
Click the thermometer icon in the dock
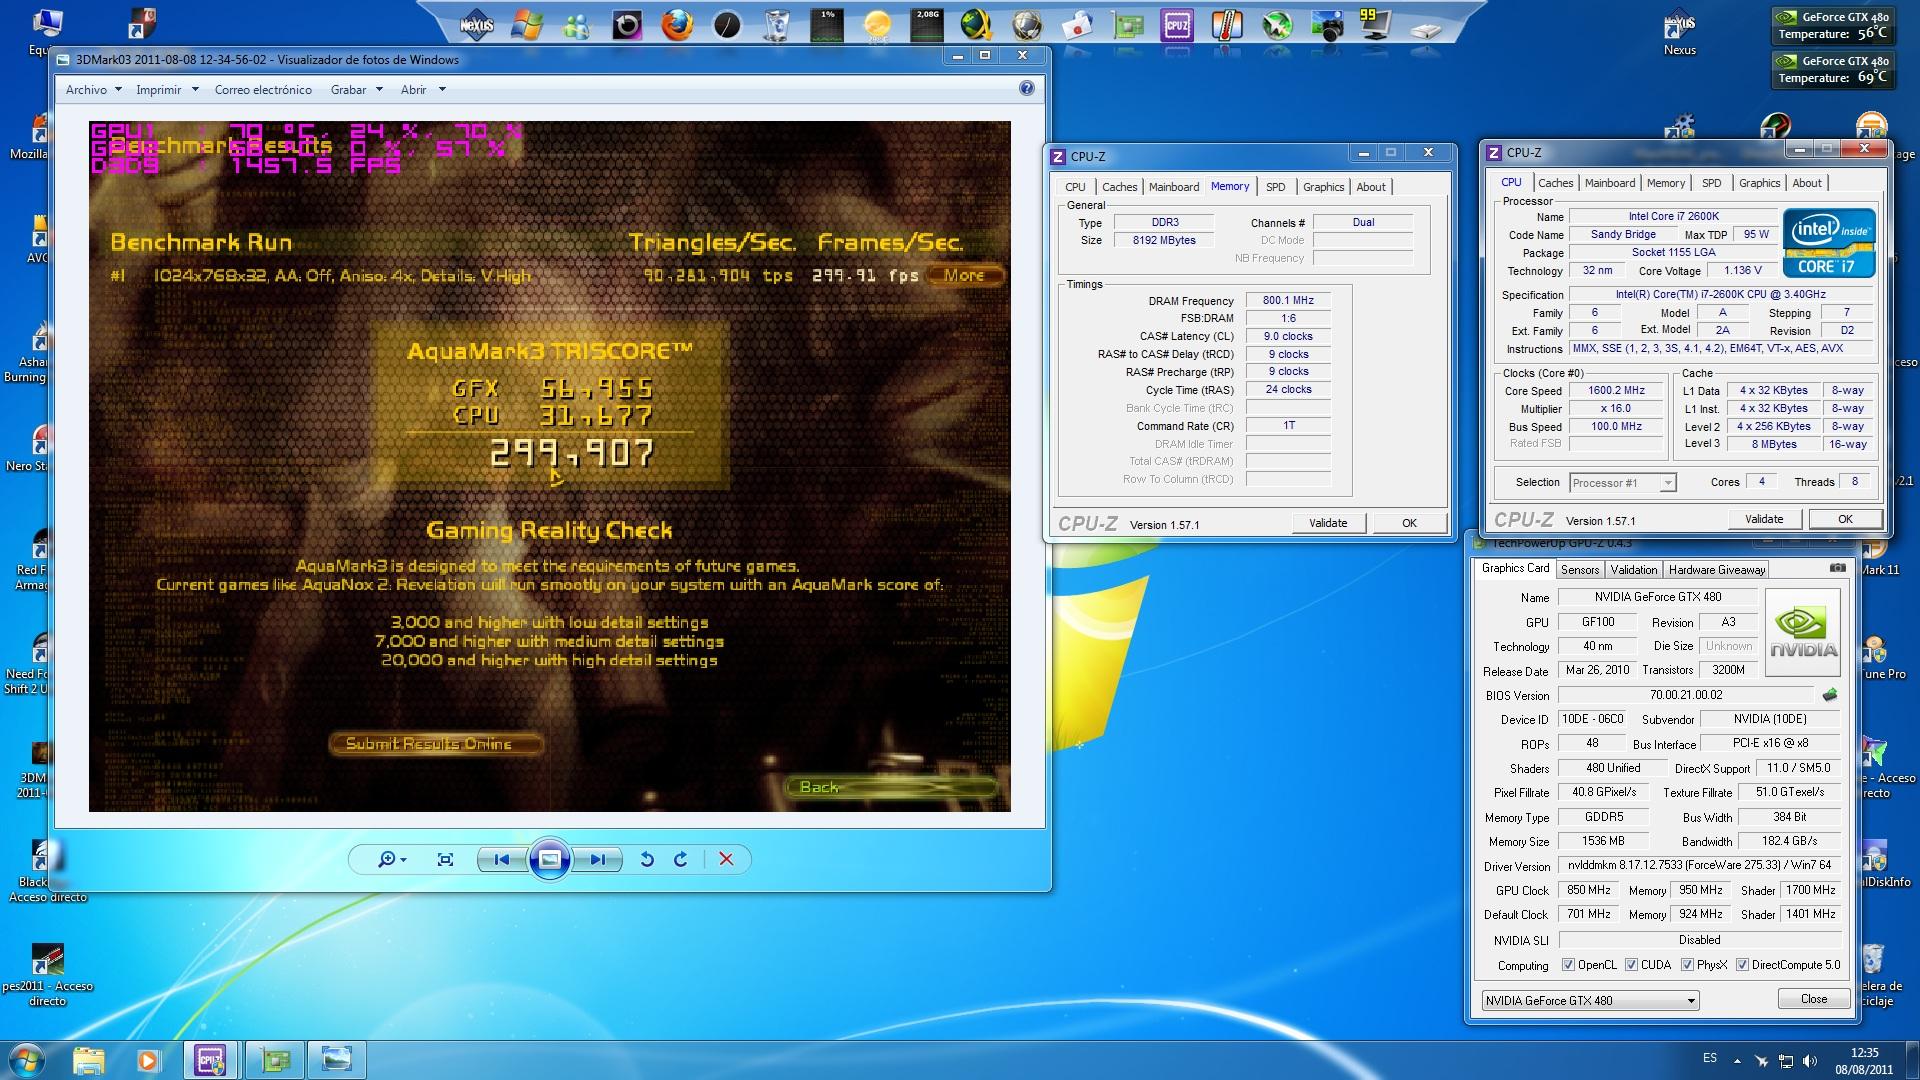[1227, 25]
